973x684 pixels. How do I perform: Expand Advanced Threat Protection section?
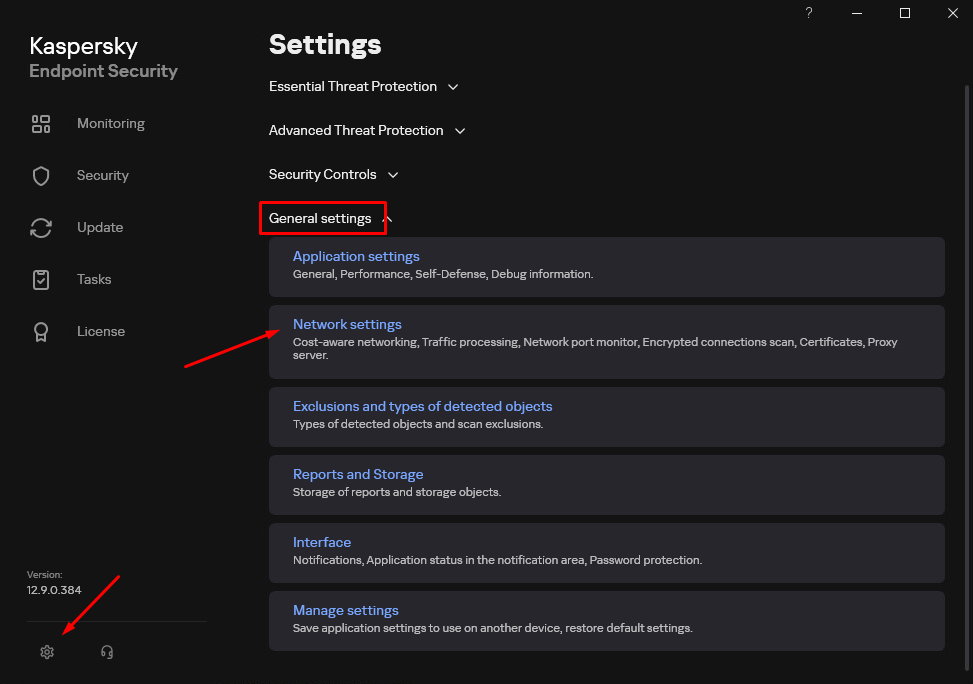(366, 131)
